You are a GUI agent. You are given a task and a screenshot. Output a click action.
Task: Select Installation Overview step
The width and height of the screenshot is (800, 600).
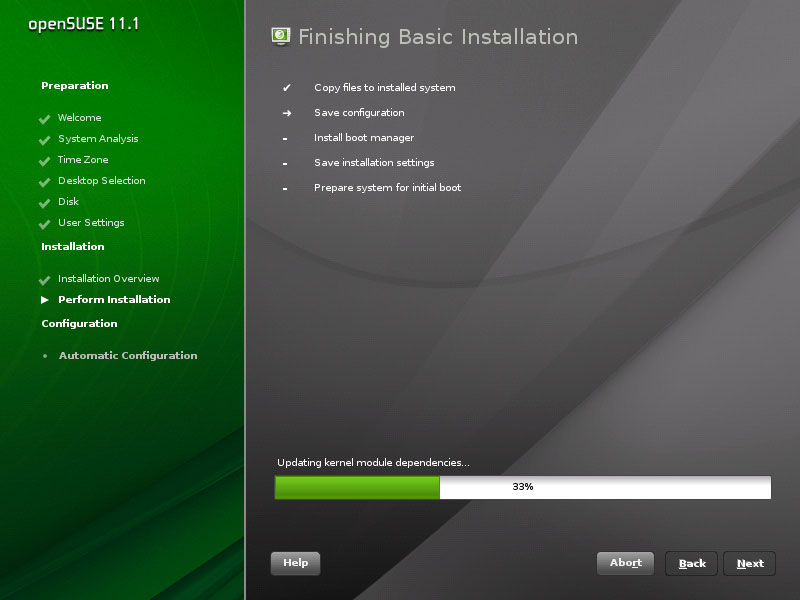(108, 279)
